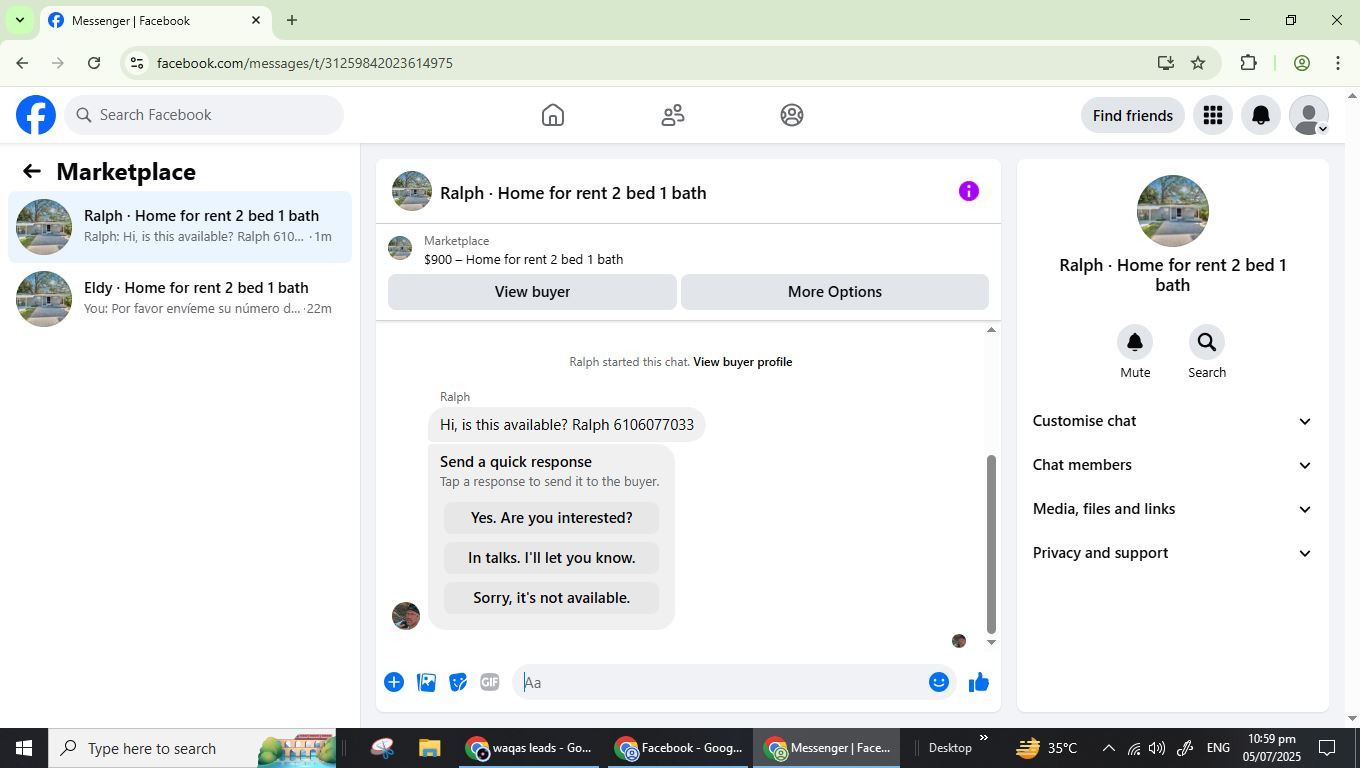
Task: Open the notifications bell
Action: point(1261,116)
